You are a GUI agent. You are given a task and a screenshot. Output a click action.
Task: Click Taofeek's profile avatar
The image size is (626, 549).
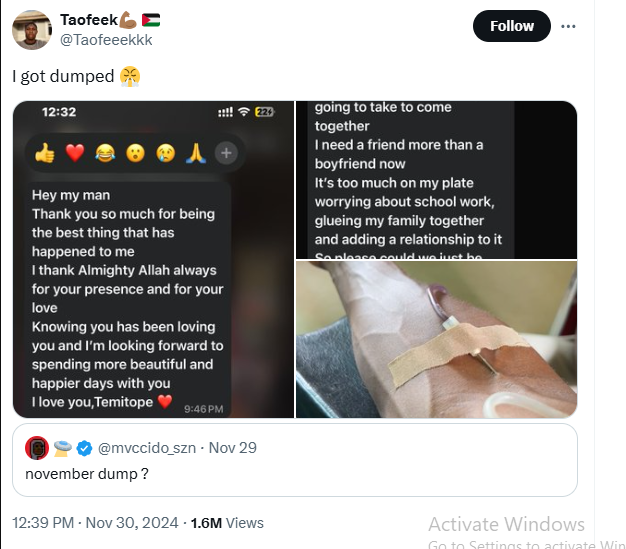click(x=32, y=30)
